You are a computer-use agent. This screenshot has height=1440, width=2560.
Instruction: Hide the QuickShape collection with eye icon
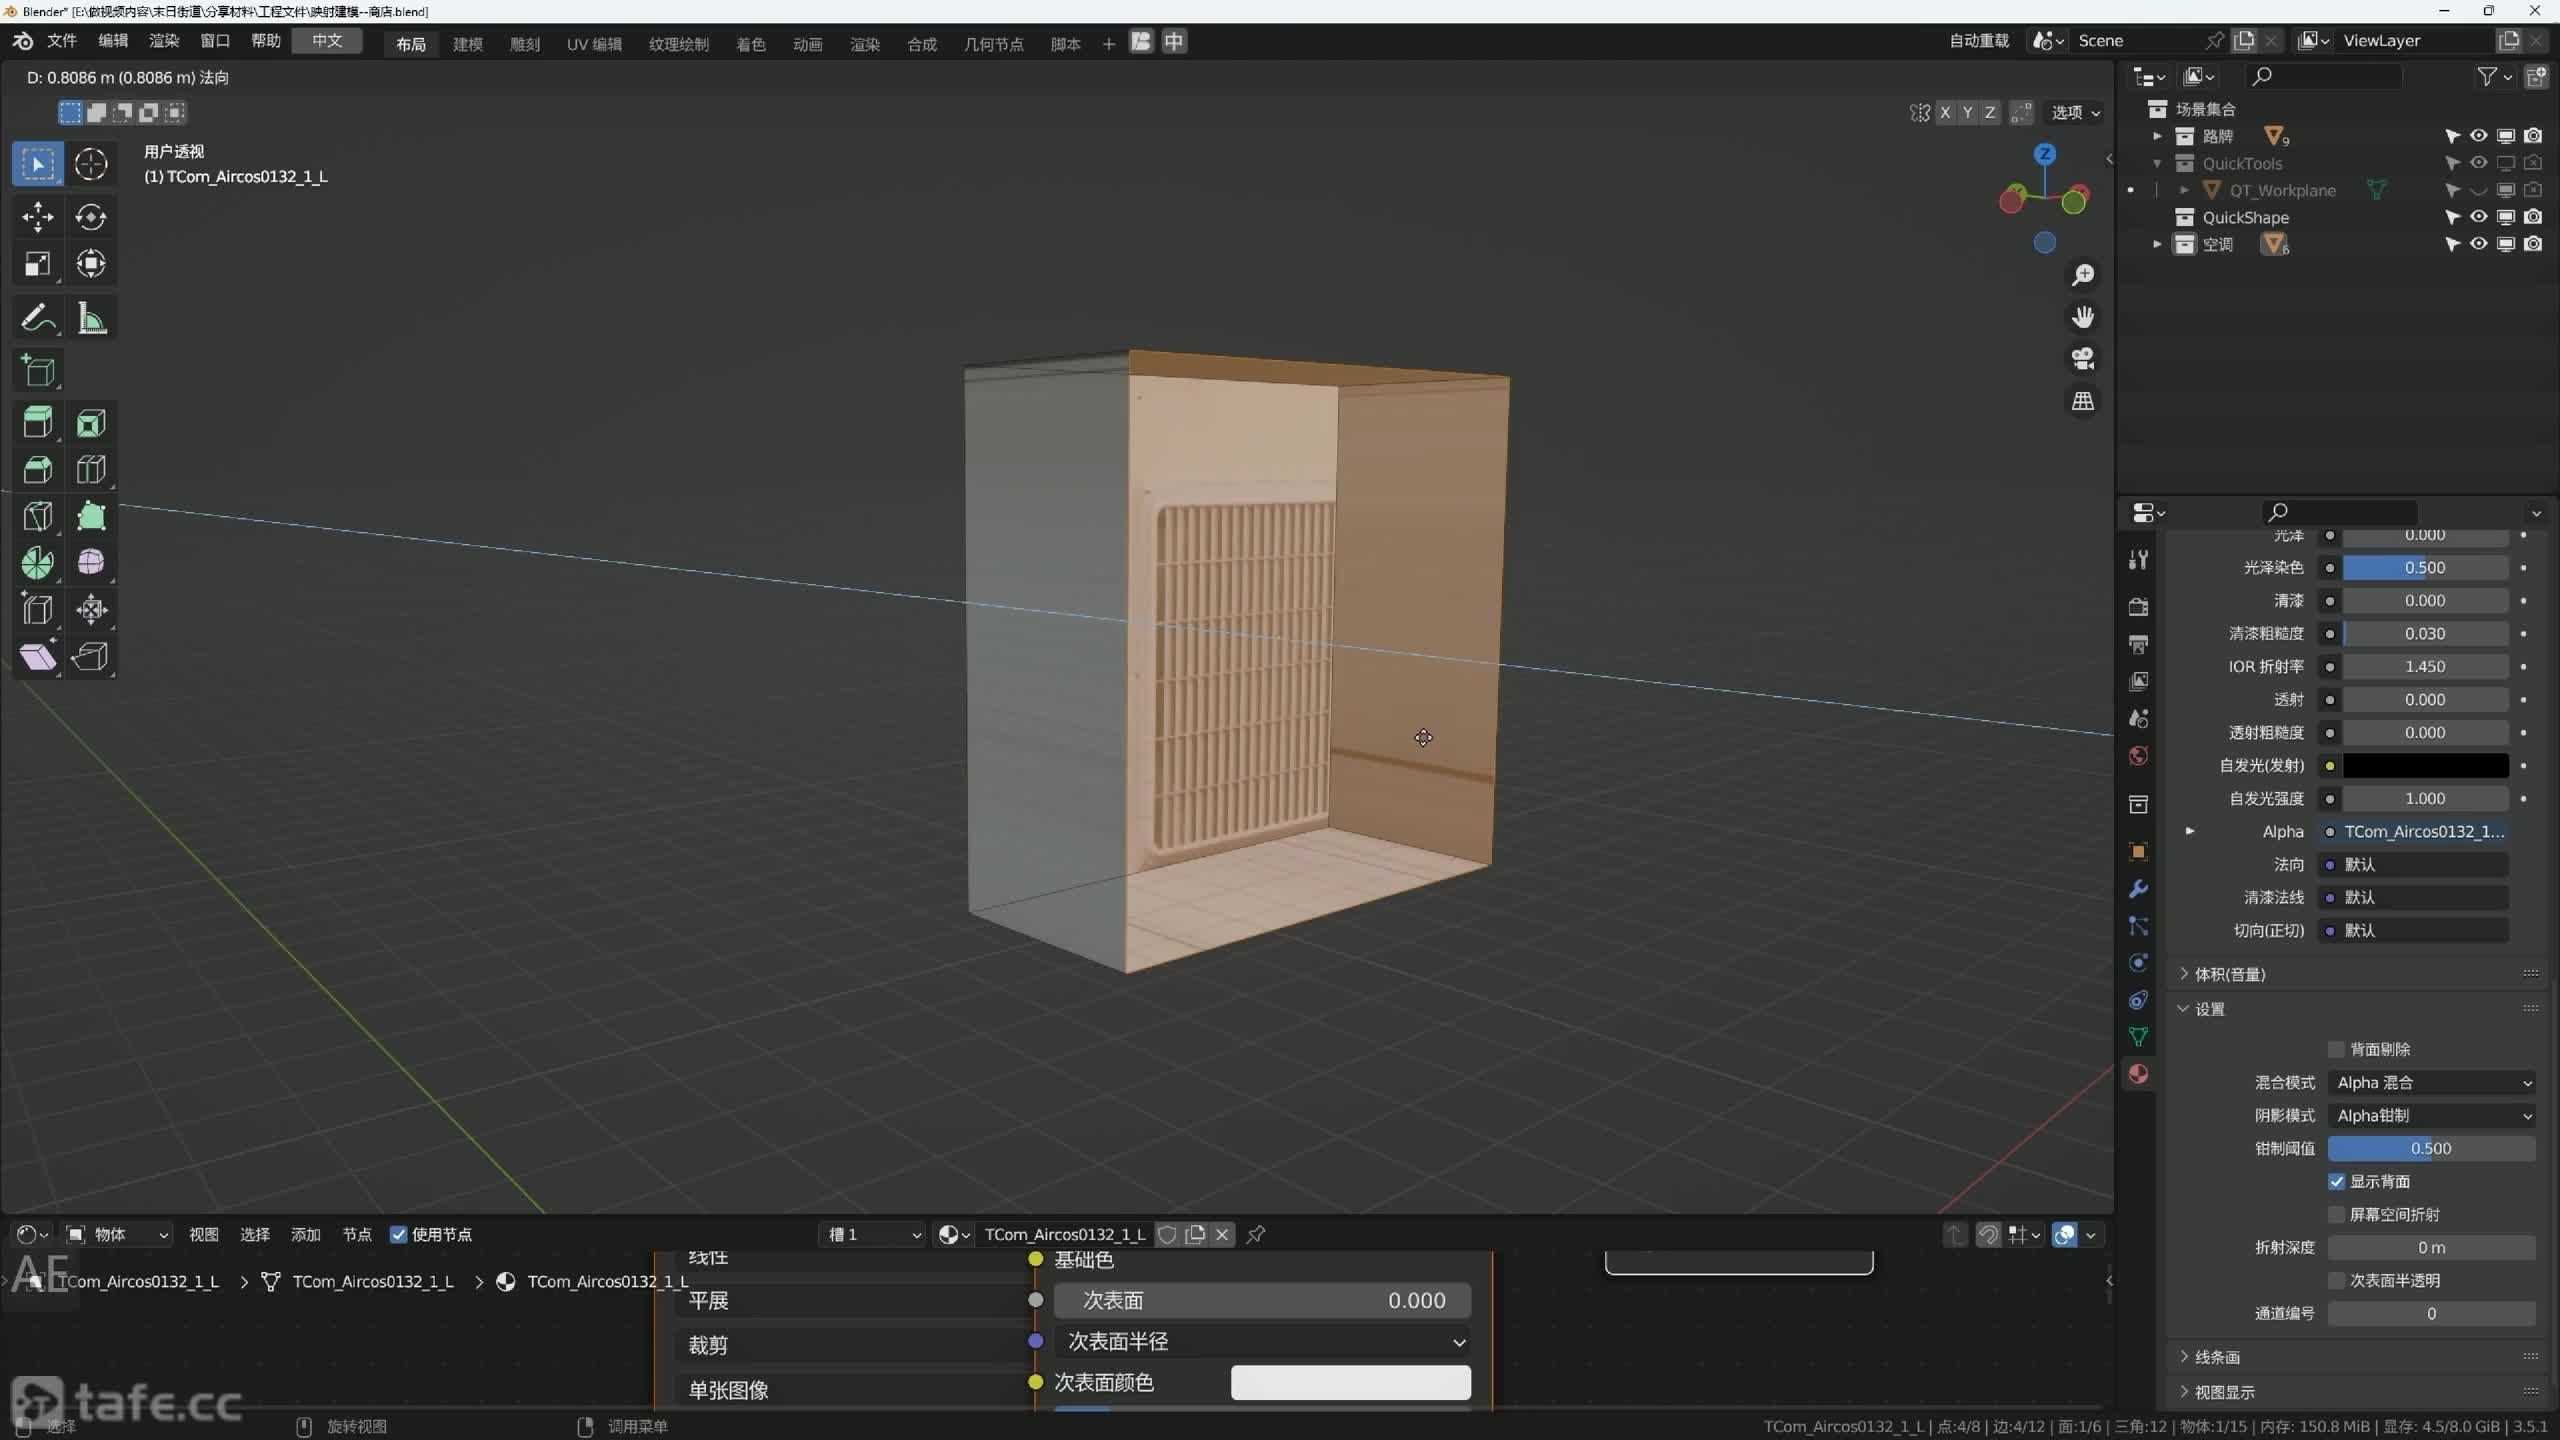(2479, 217)
